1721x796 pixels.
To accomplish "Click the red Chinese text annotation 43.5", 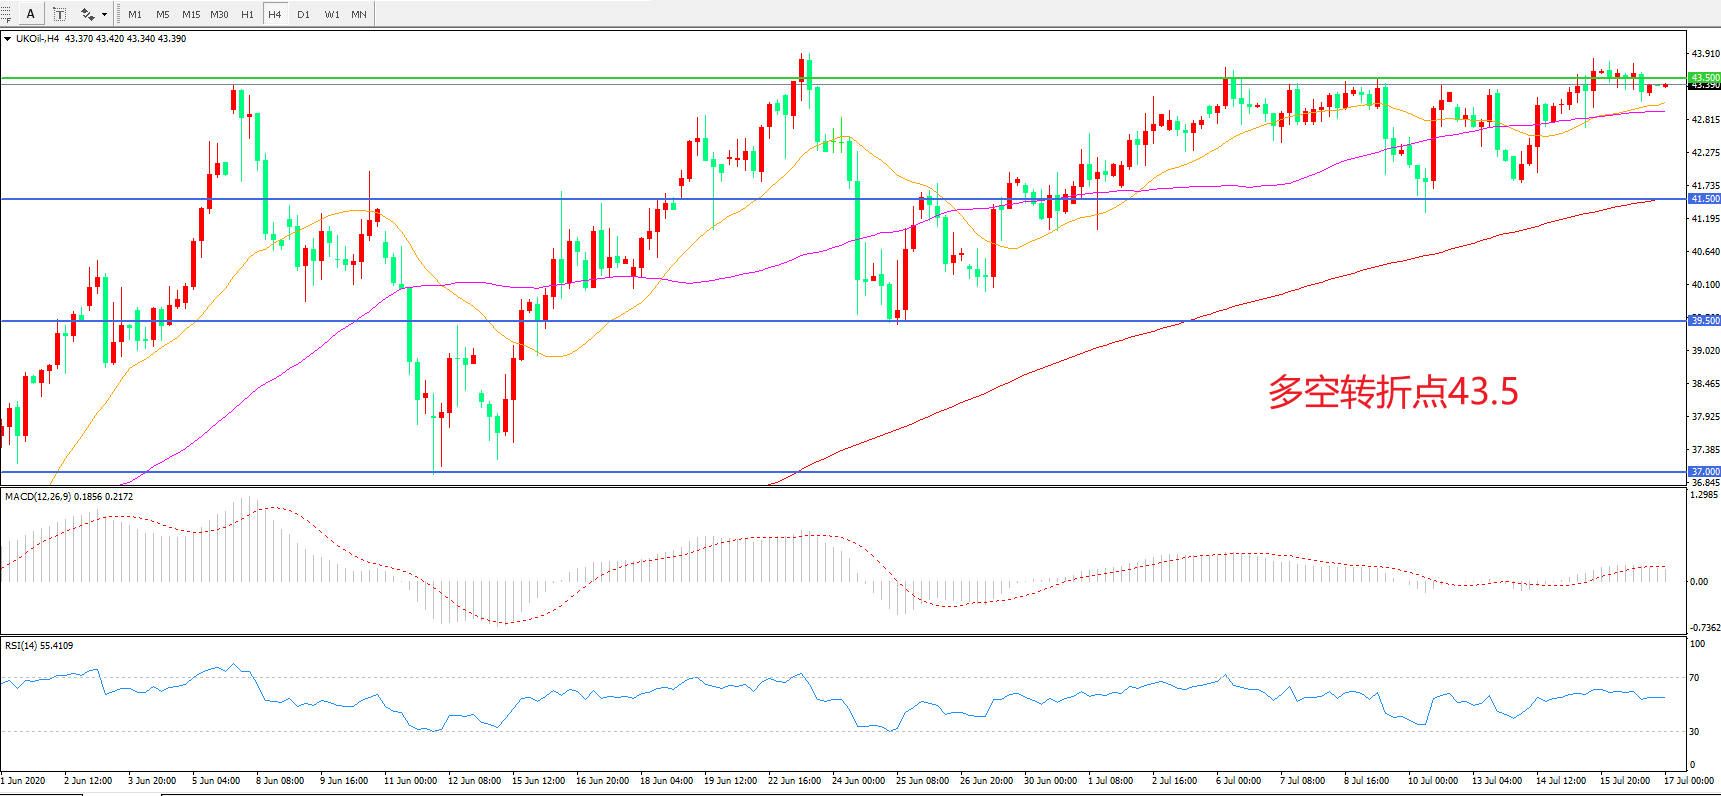I will coord(1392,392).
